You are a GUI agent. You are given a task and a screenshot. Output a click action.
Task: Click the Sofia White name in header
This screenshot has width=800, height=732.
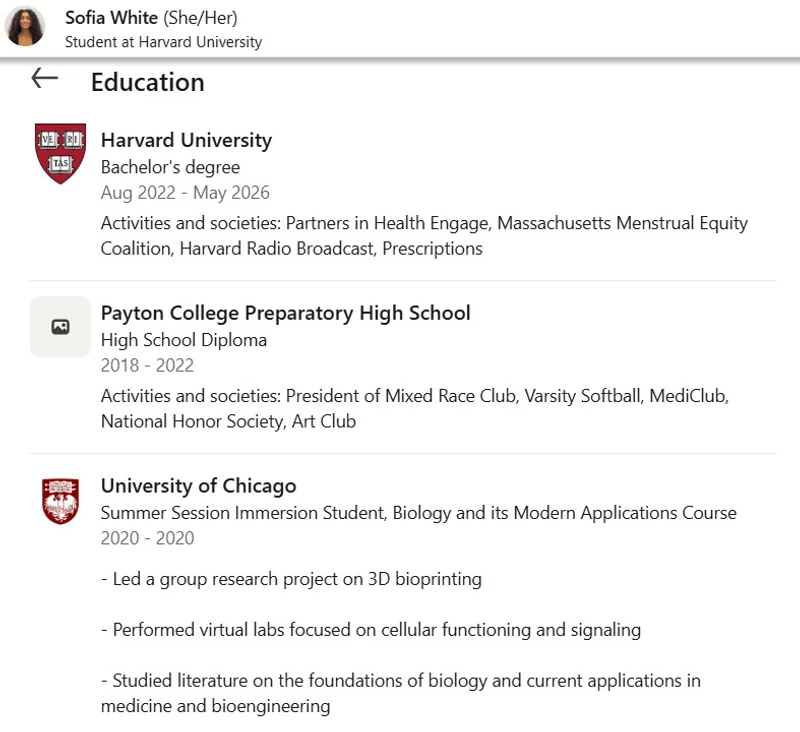(111, 18)
